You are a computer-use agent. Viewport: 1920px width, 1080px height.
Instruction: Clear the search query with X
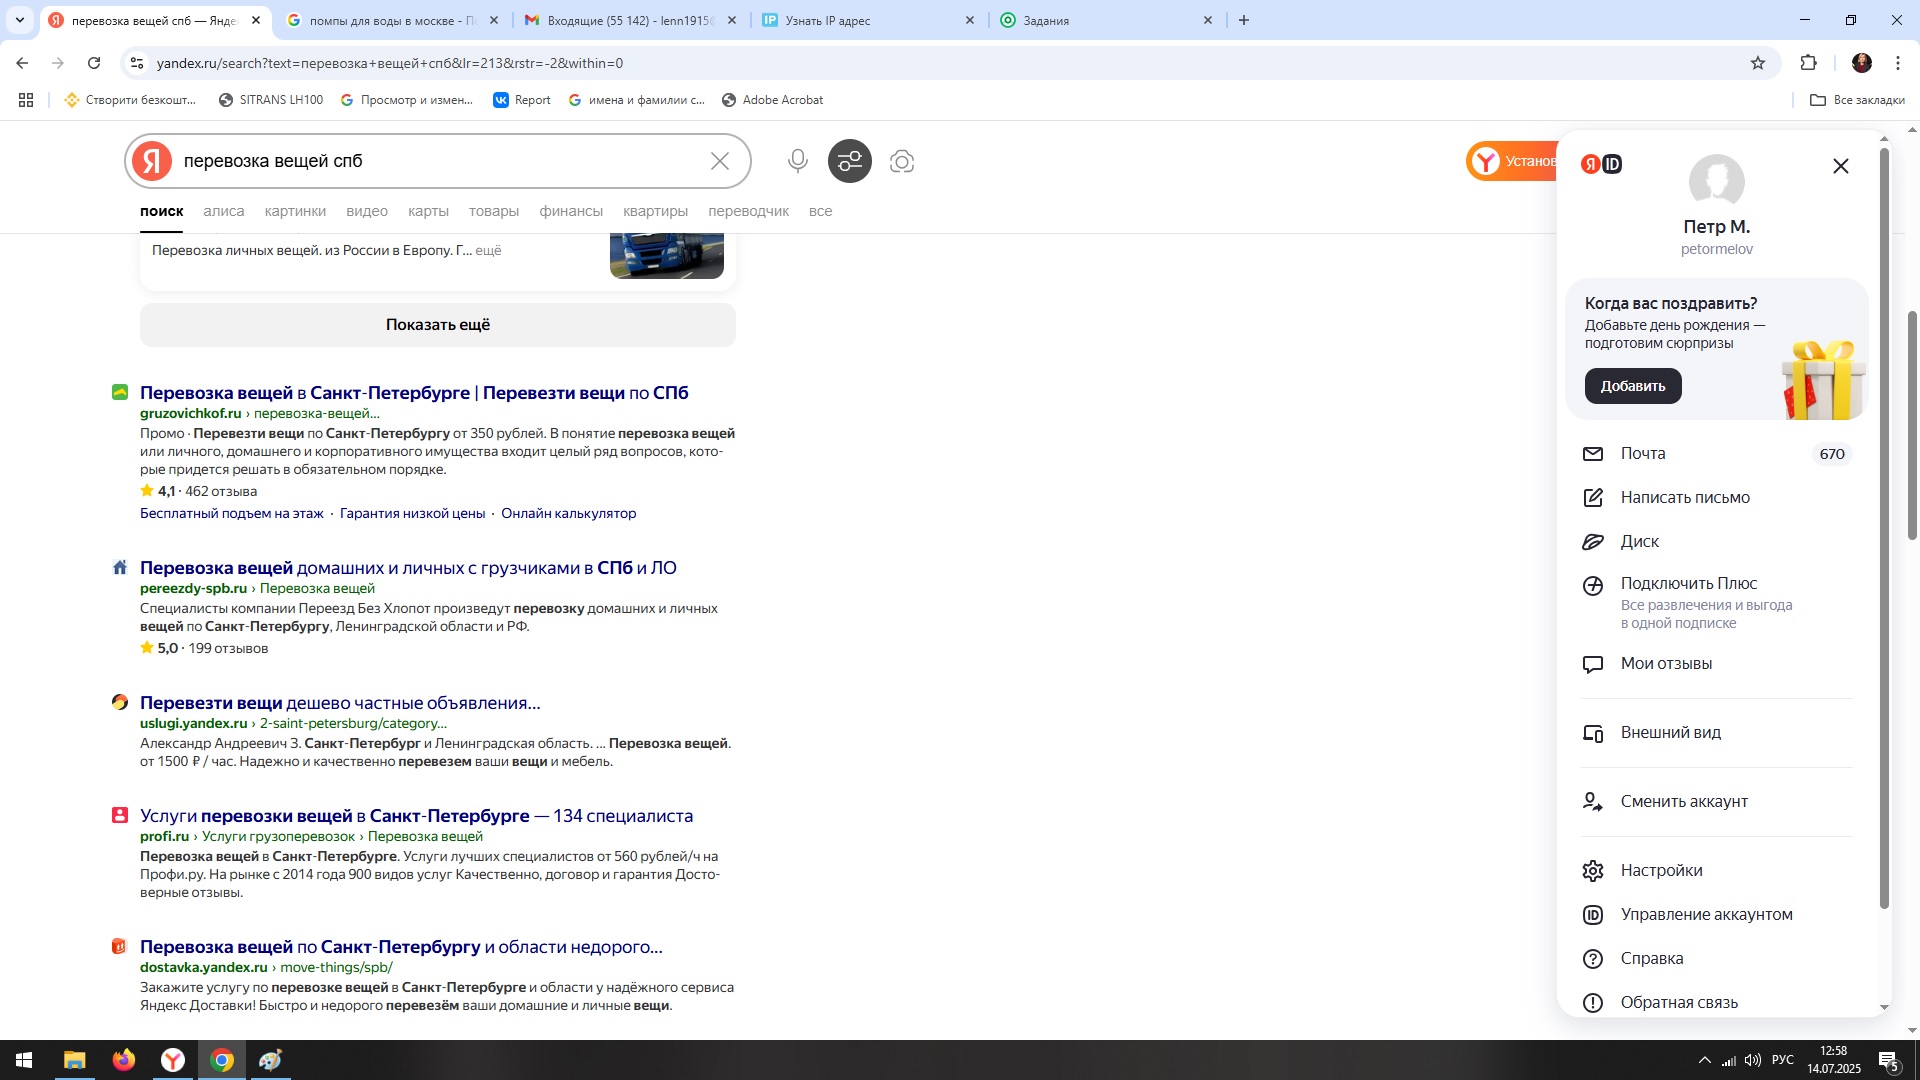coord(720,161)
